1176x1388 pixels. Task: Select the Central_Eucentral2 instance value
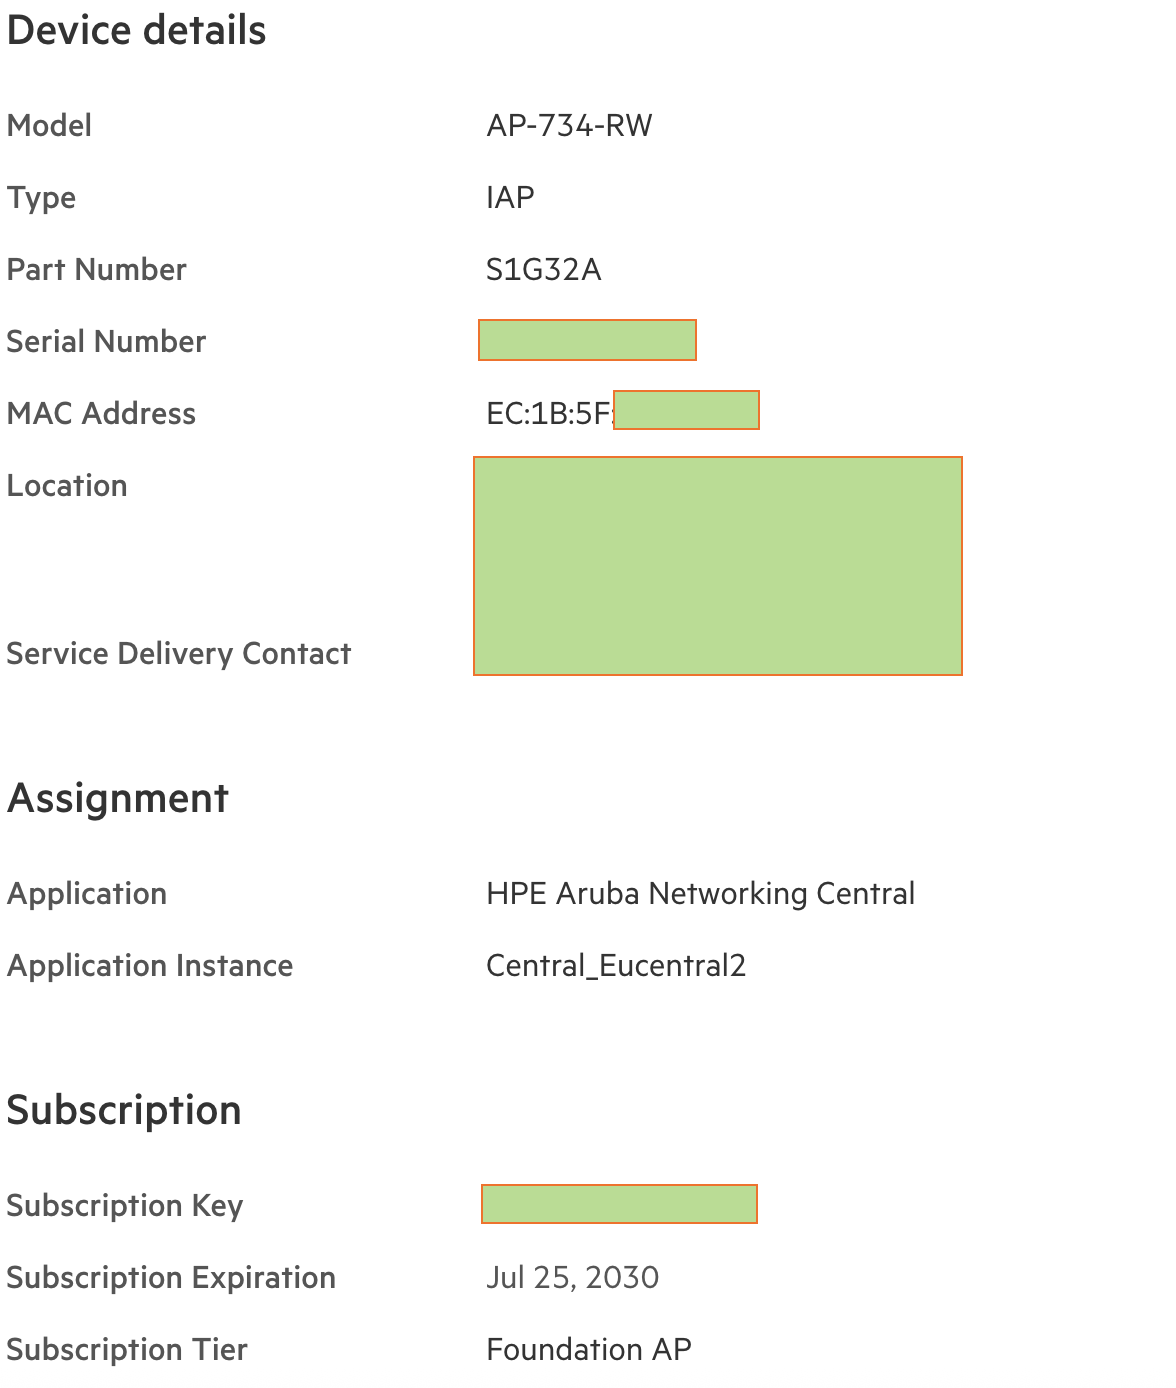tap(616, 966)
